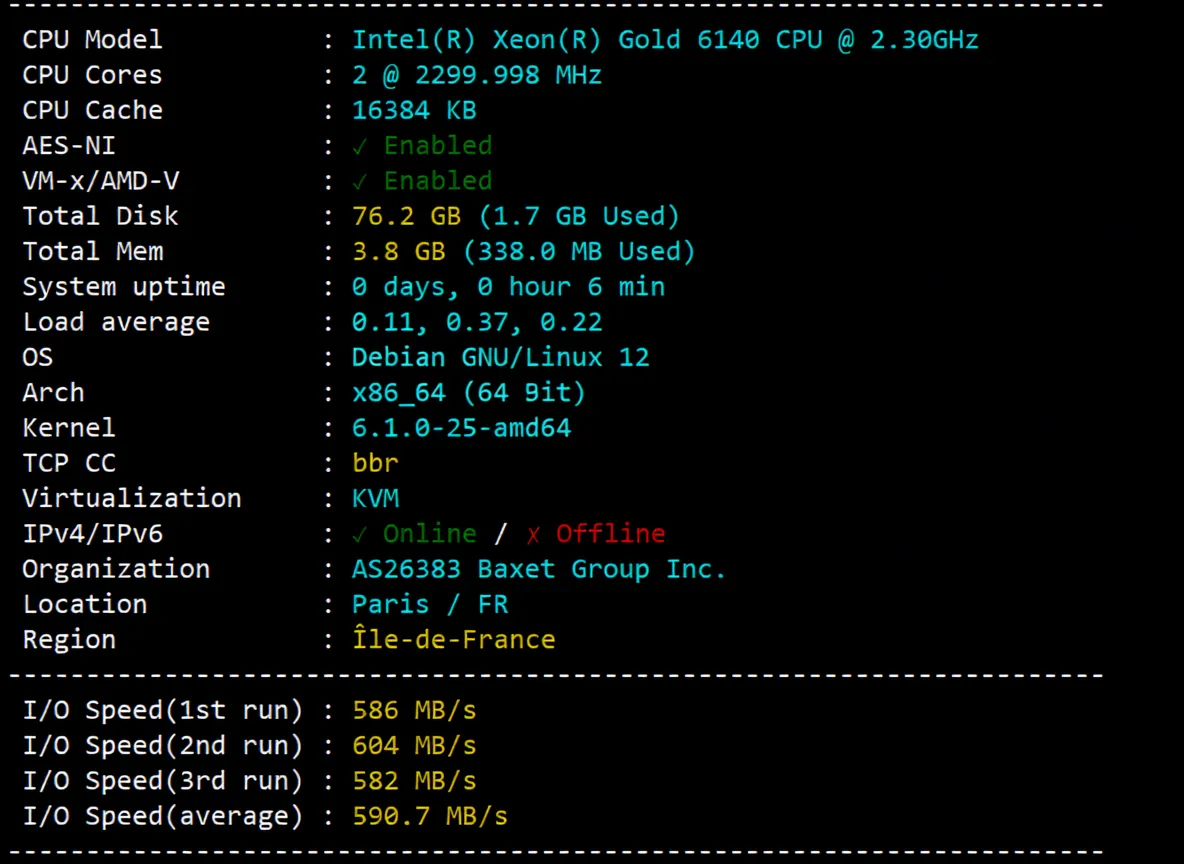Click the I/O Speed(3rd run) label
Image resolution: width=1184 pixels, height=864 pixels.
pyautogui.click(x=162, y=781)
